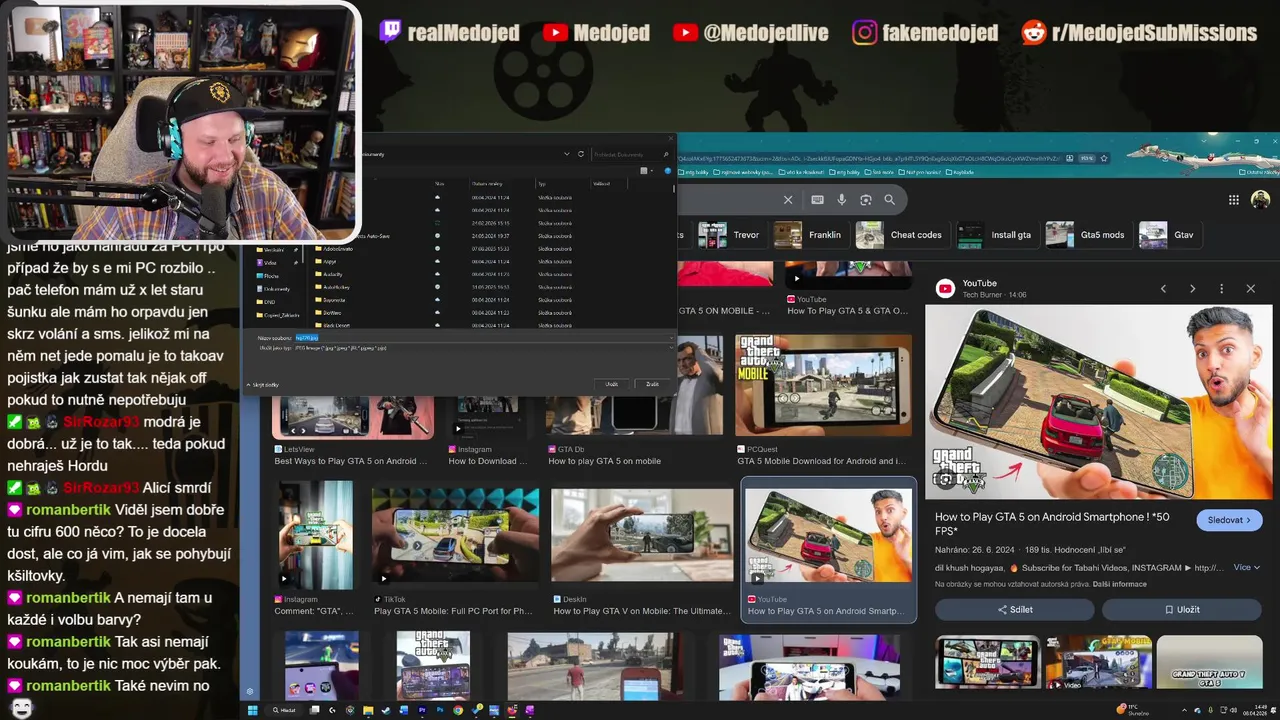Image resolution: width=1280 pixels, height=720 pixels.
Task: Open the on-screen keyboard in Google search
Action: (818, 200)
